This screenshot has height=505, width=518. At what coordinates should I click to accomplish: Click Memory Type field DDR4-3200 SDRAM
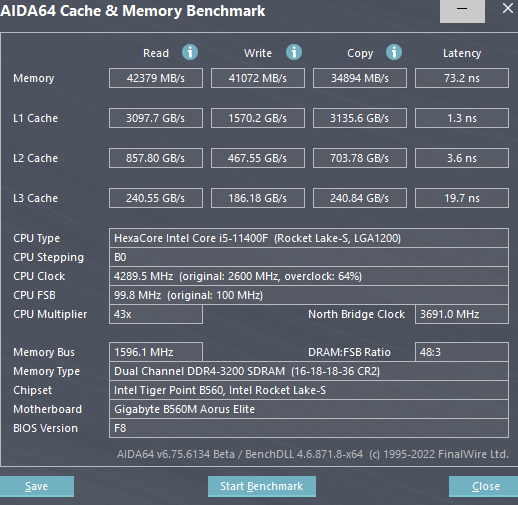coord(309,371)
